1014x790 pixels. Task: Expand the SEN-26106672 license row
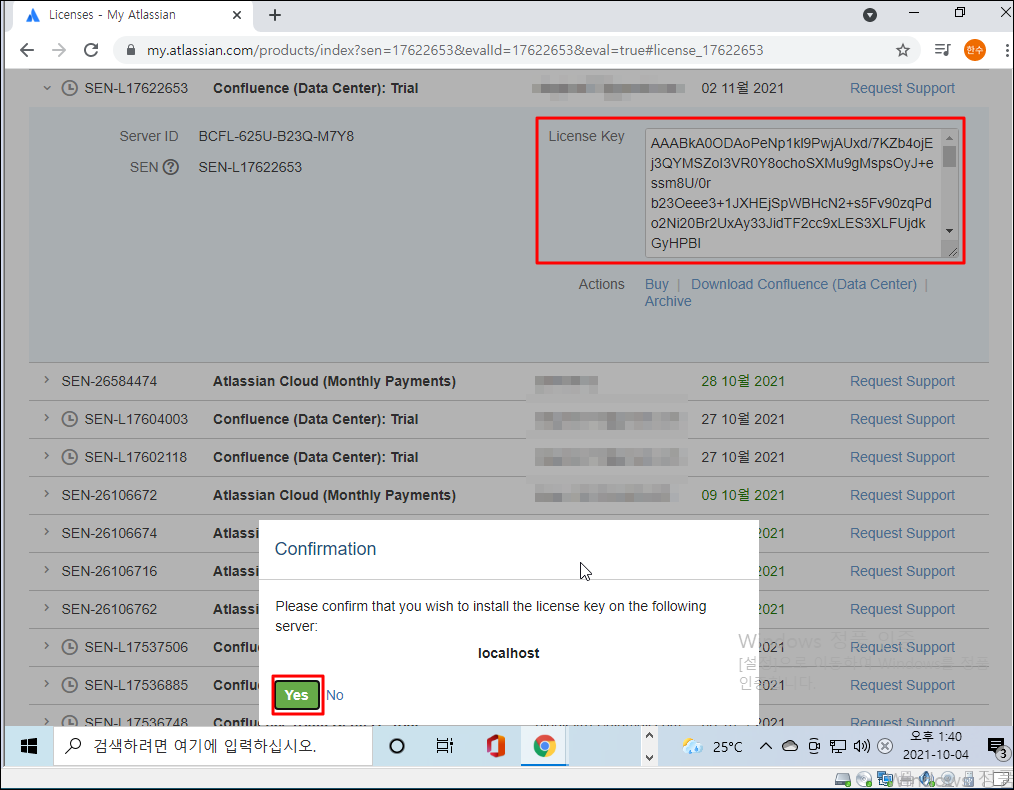(x=47, y=494)
